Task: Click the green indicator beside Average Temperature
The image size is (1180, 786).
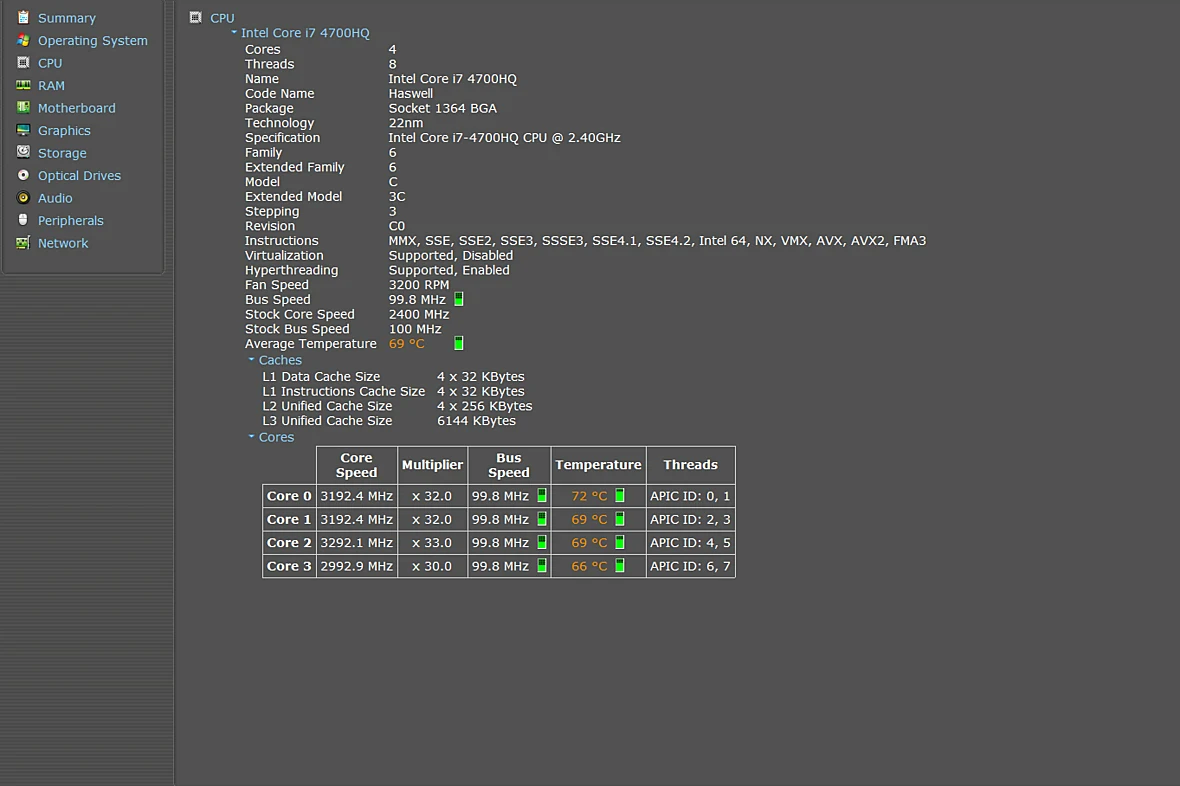Action: point(459,343)
